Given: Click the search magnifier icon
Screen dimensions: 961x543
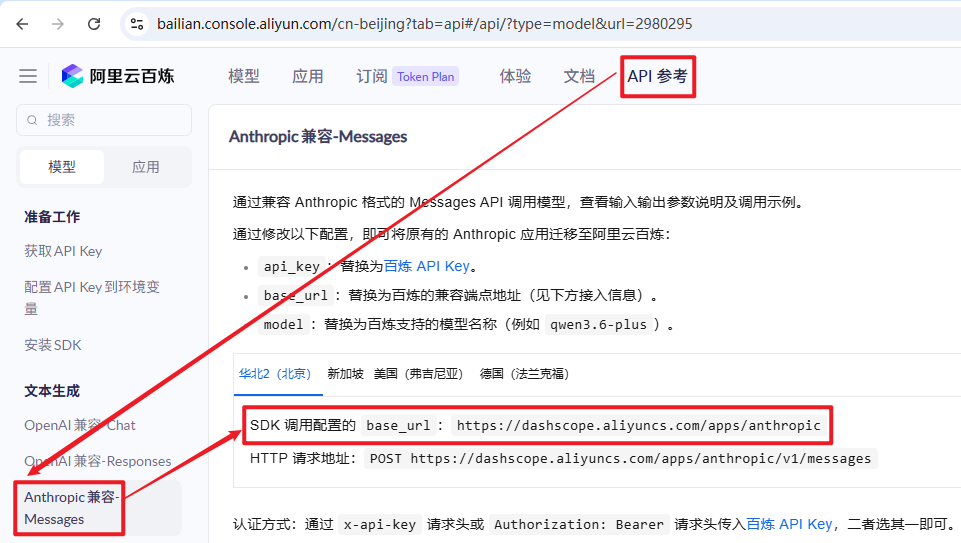Looking at the screenshot, I should tap(32, 120).
